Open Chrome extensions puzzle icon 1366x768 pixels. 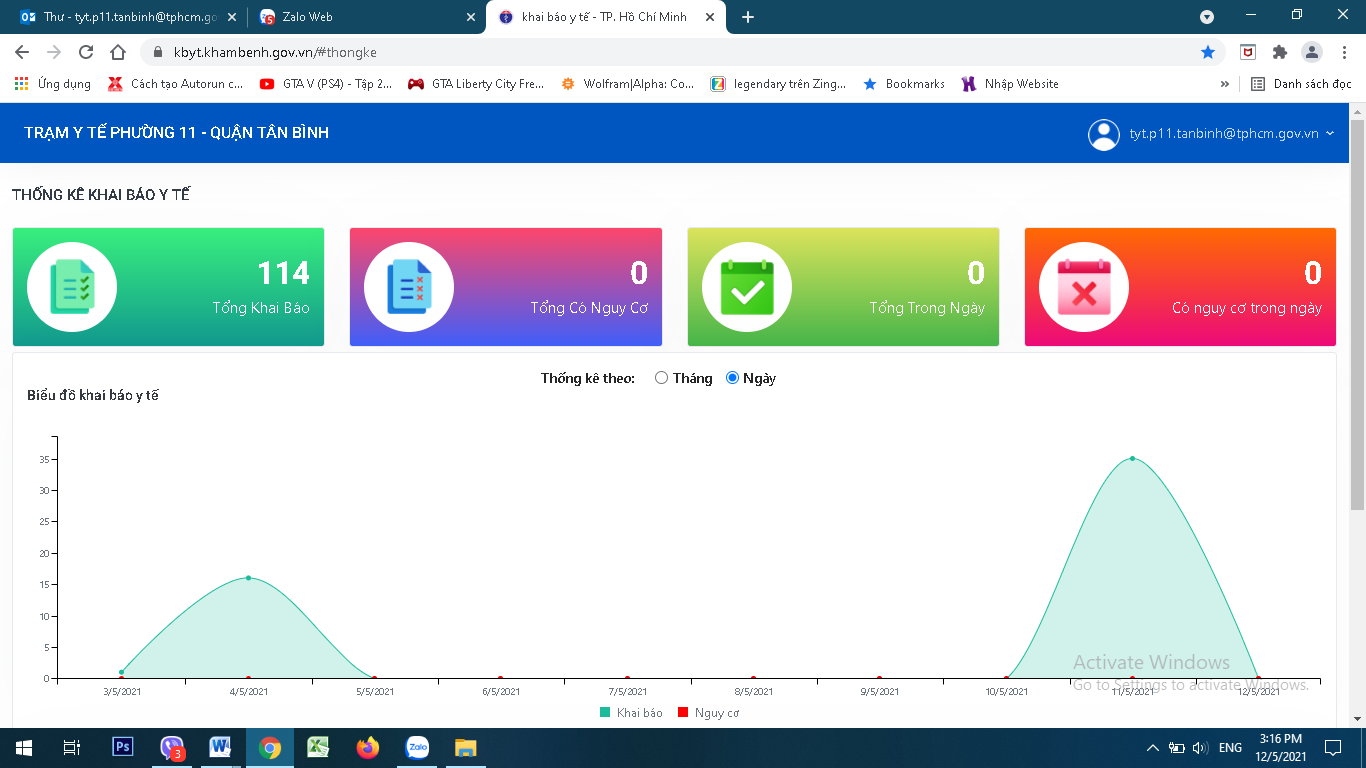pos(1279,52)
